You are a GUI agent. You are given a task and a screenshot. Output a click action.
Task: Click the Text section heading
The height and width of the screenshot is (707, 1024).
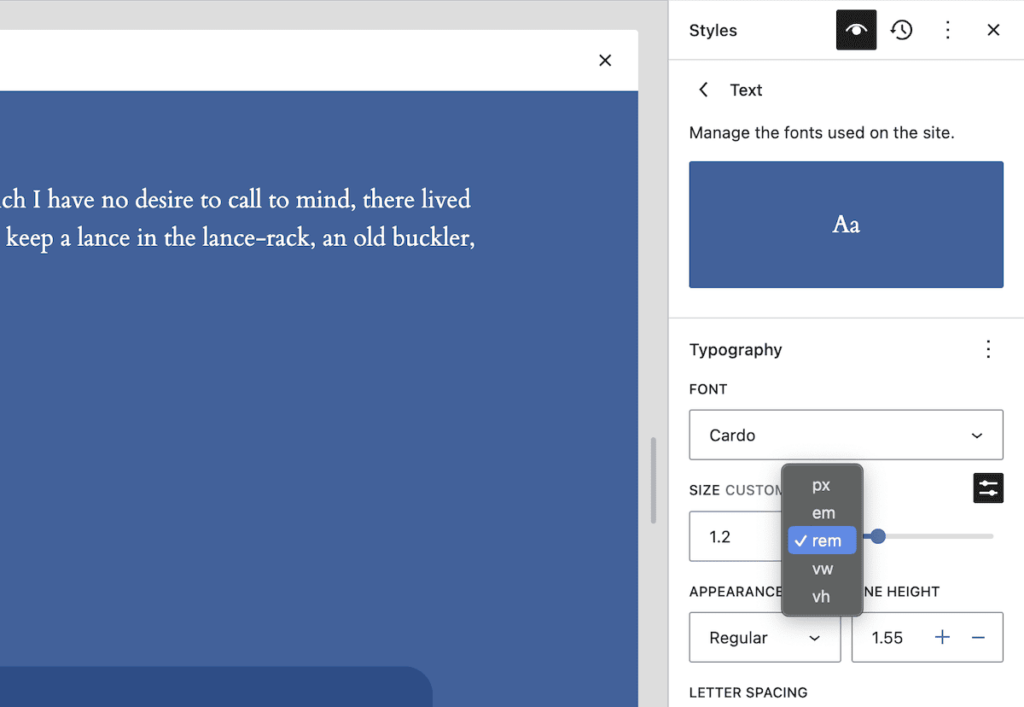745,89
